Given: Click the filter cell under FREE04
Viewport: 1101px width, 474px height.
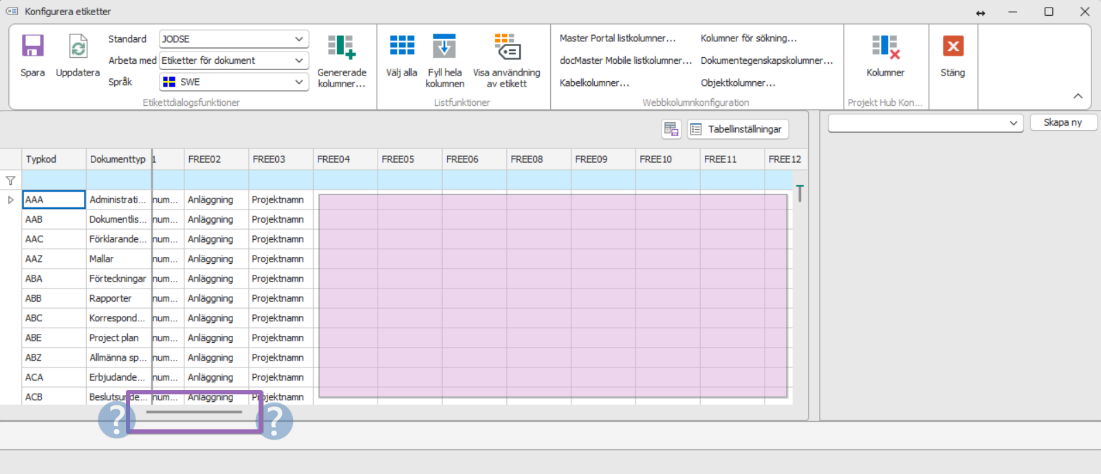Looking at the screenshot, I should (x=345, y=180).
